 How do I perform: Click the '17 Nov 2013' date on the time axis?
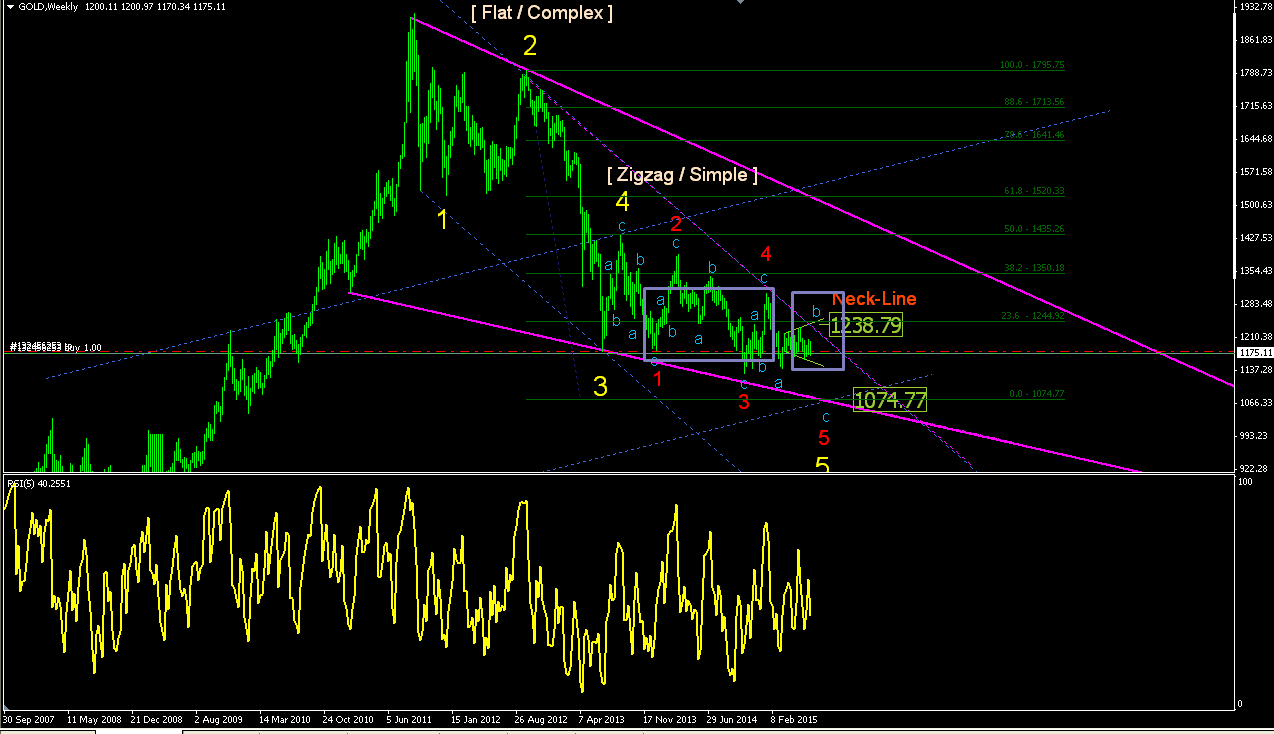pos(670,719)
